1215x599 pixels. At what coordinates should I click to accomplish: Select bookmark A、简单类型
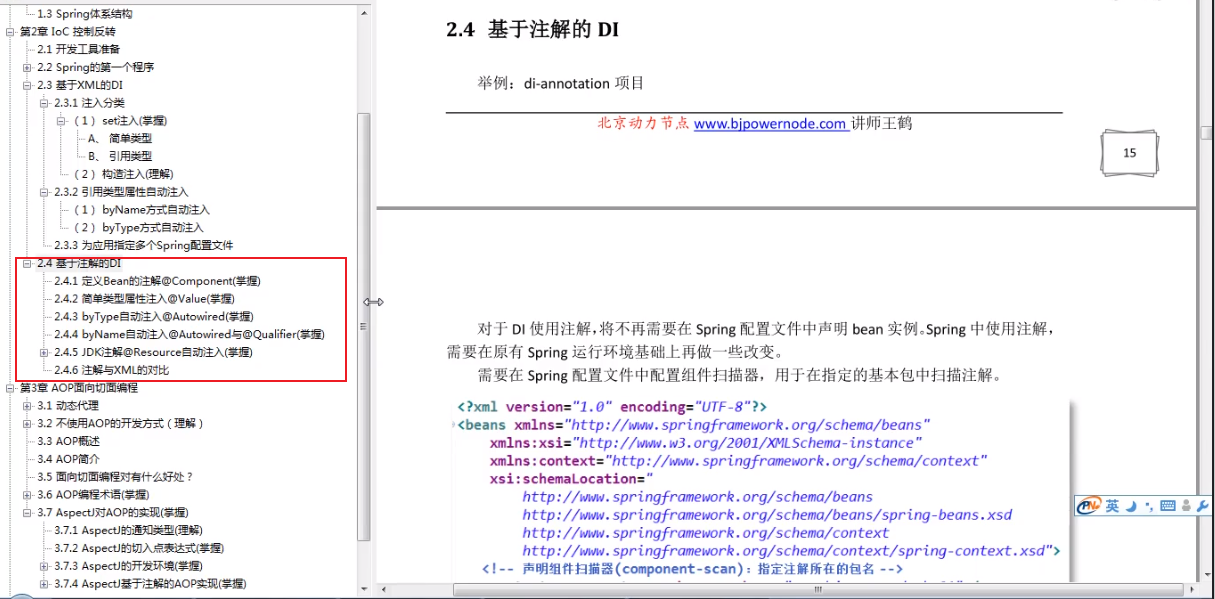point(120,139)
